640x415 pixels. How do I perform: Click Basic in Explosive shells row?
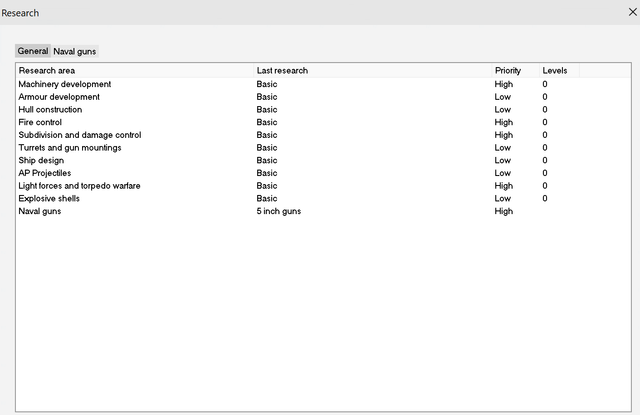pos(267,198)
